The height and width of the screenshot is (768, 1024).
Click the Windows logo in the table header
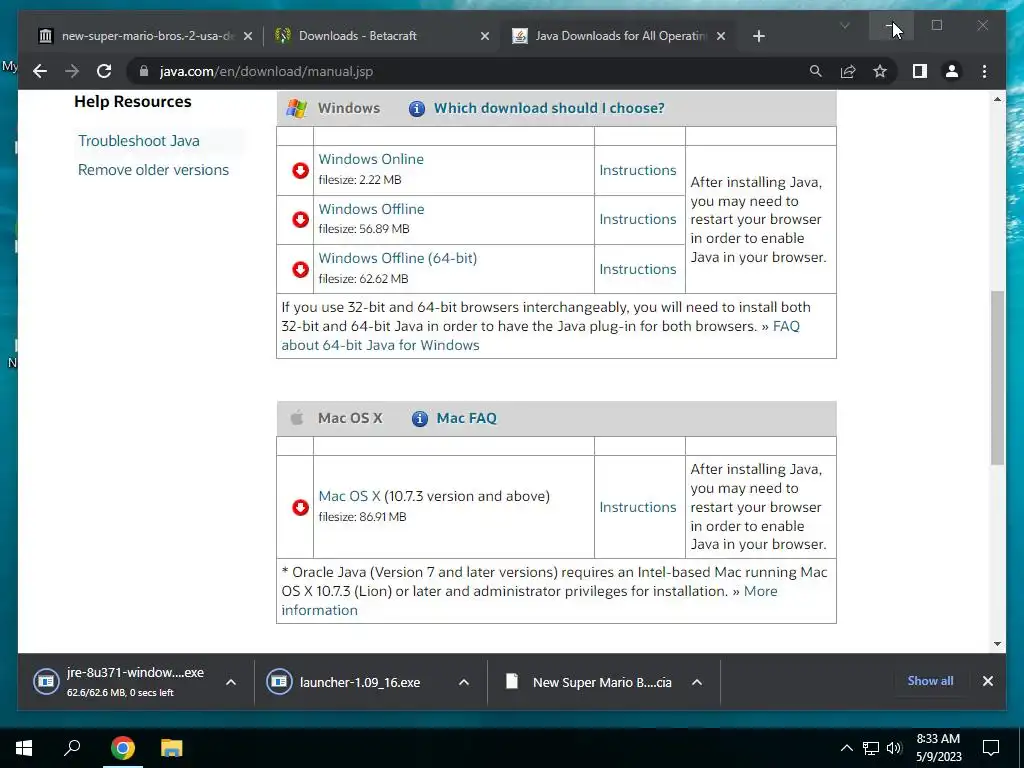pyautogui.click(x=296, y=108)
